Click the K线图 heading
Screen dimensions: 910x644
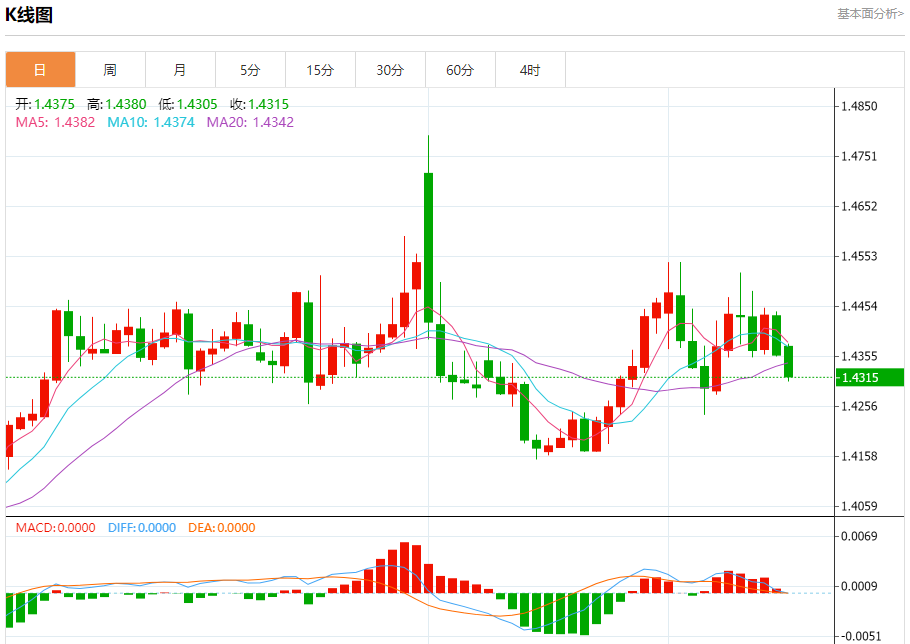(x=29, y=15)
